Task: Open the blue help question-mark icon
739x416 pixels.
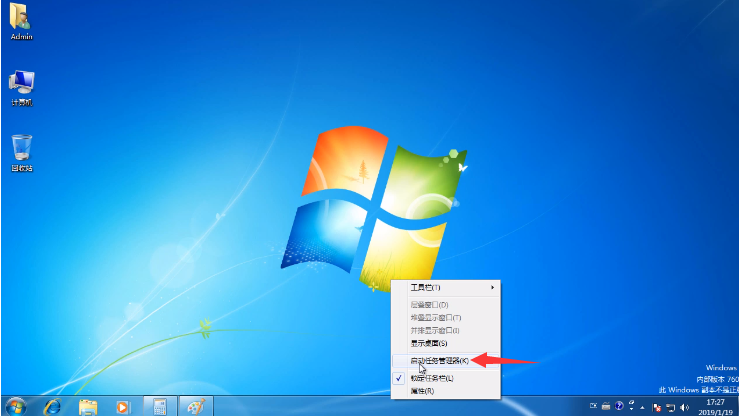Action: point(619,406)
